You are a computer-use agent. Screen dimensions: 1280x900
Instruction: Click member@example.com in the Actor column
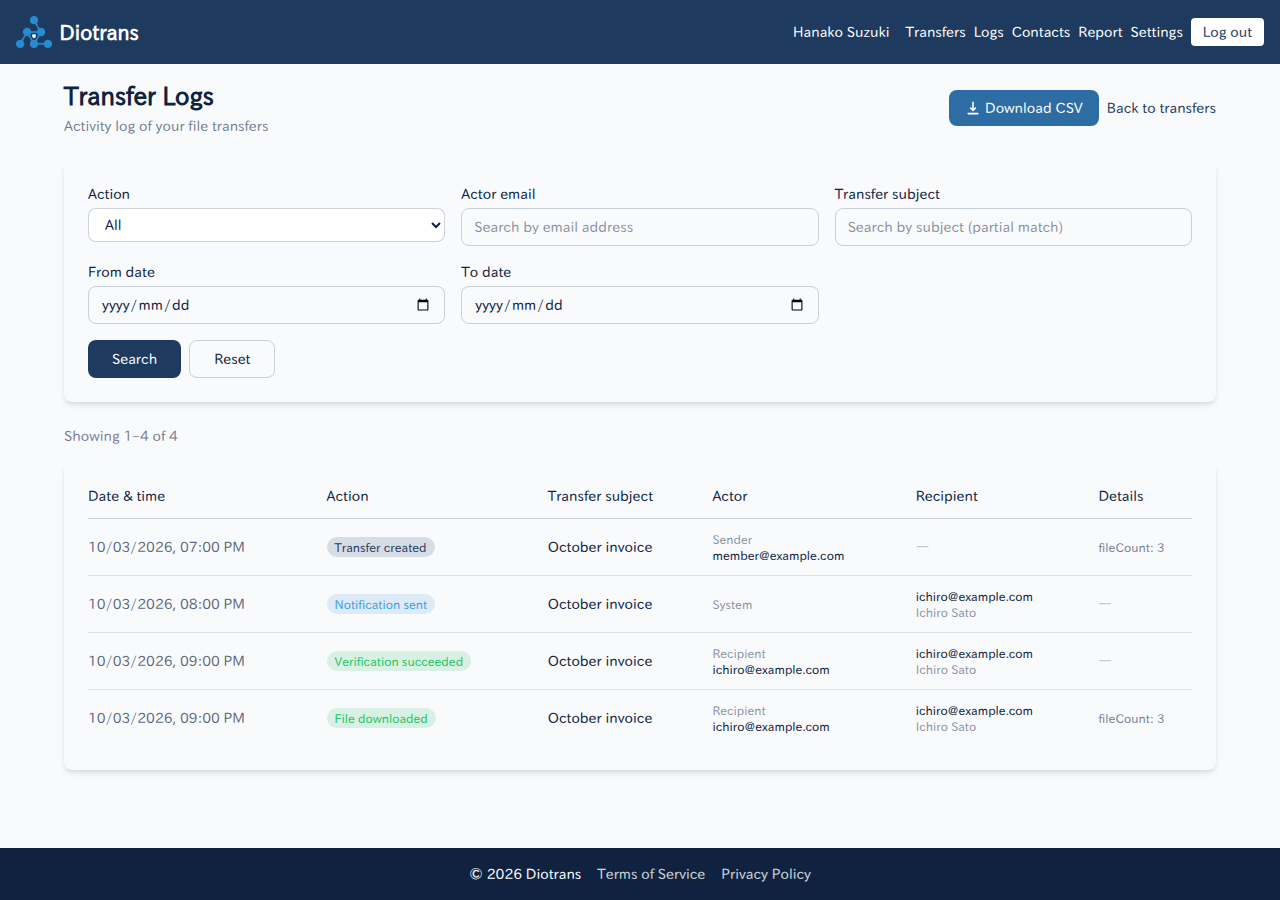pyautogui.click(x=778, y=556)
